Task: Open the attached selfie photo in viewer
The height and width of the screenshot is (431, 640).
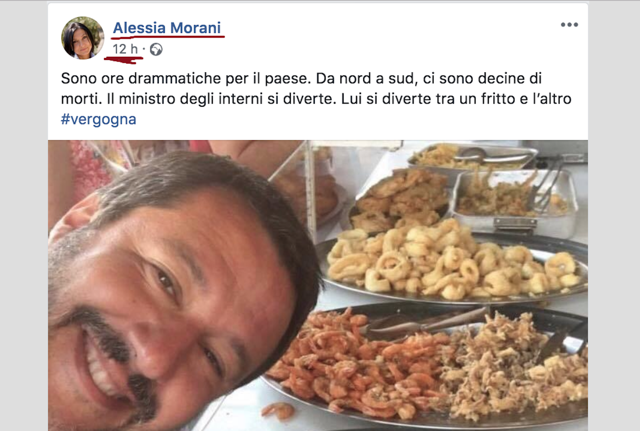Action: [318, 285]
